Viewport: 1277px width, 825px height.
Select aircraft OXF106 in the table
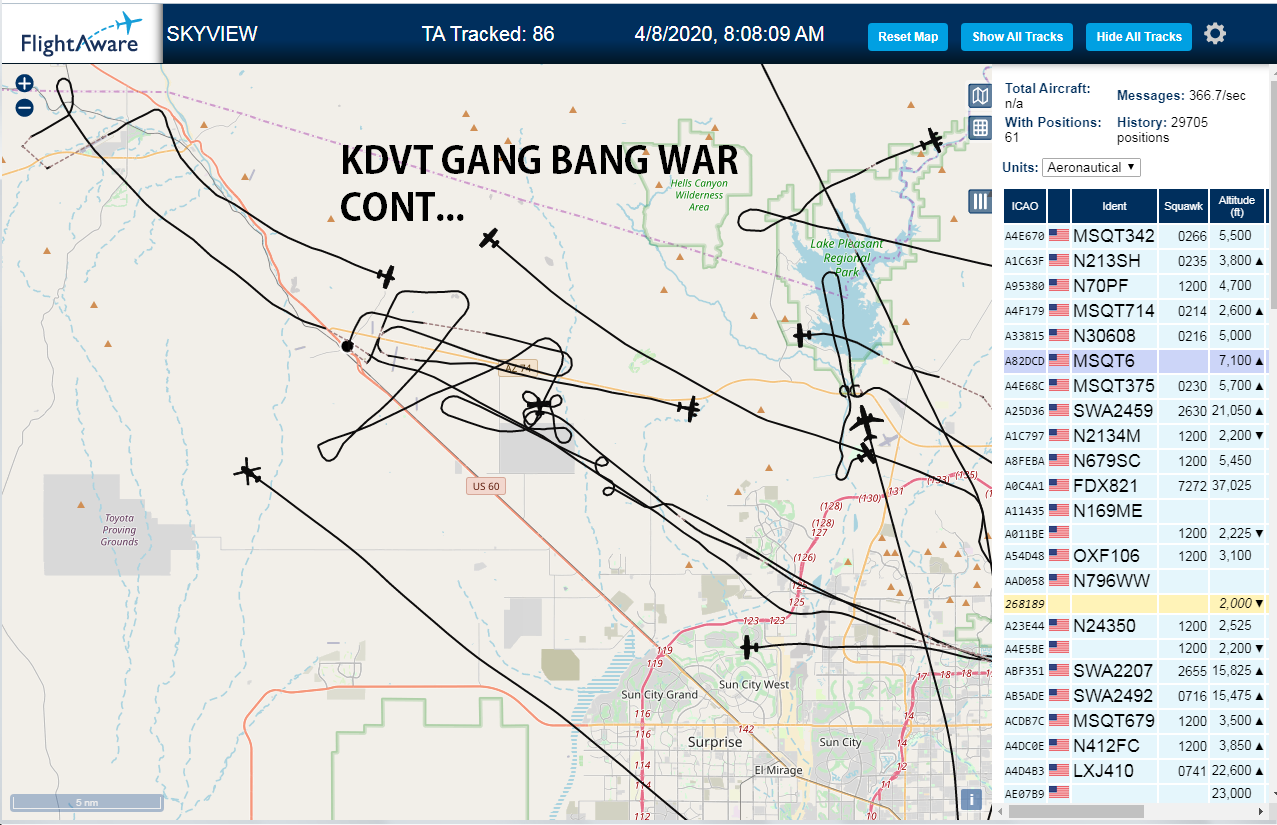coord(1136,556)
